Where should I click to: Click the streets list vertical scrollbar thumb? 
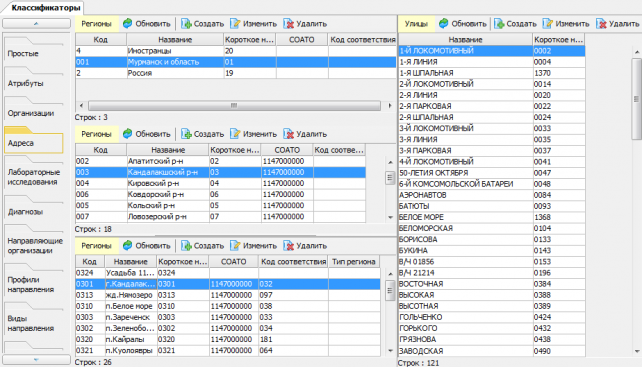coord(637,99)
